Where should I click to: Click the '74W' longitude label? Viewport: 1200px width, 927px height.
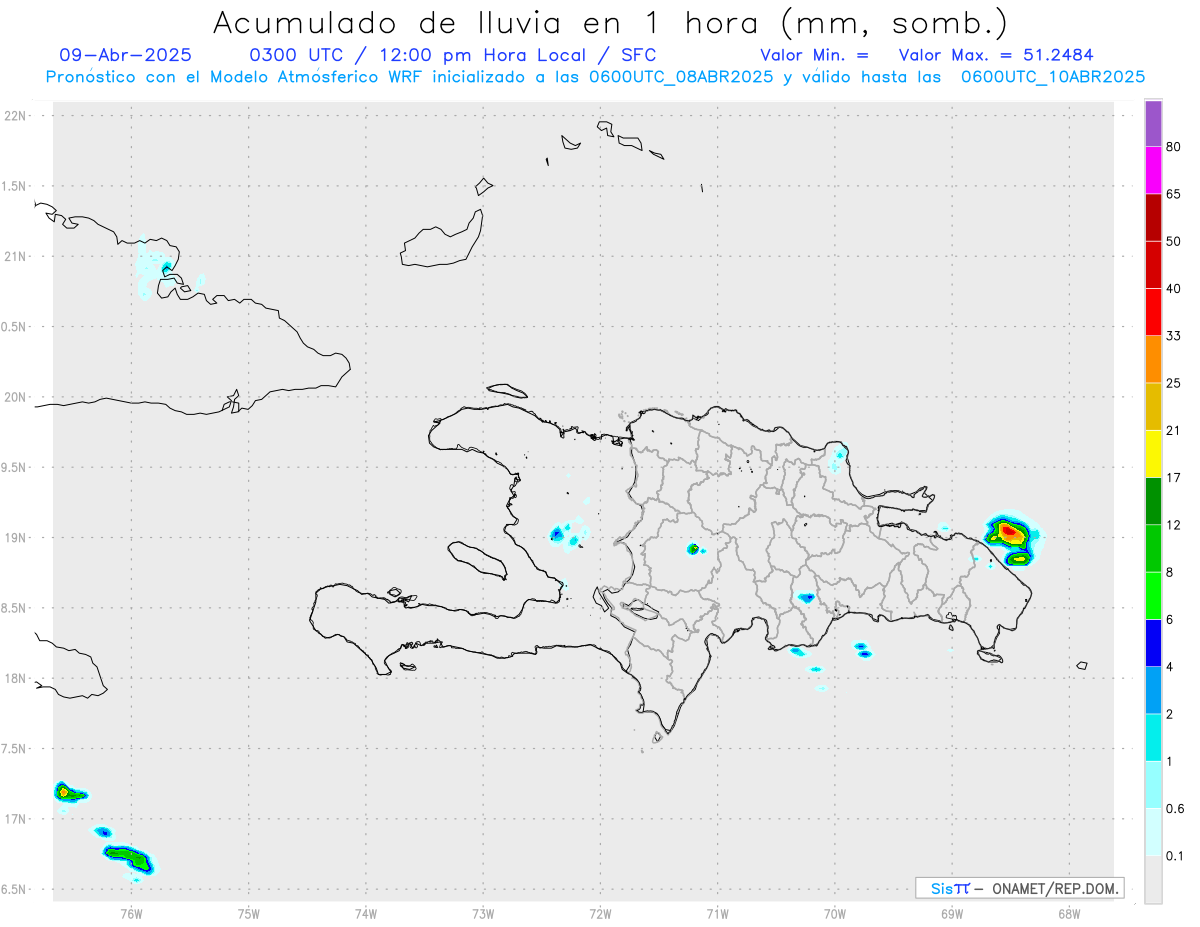[x=366, y=914]
